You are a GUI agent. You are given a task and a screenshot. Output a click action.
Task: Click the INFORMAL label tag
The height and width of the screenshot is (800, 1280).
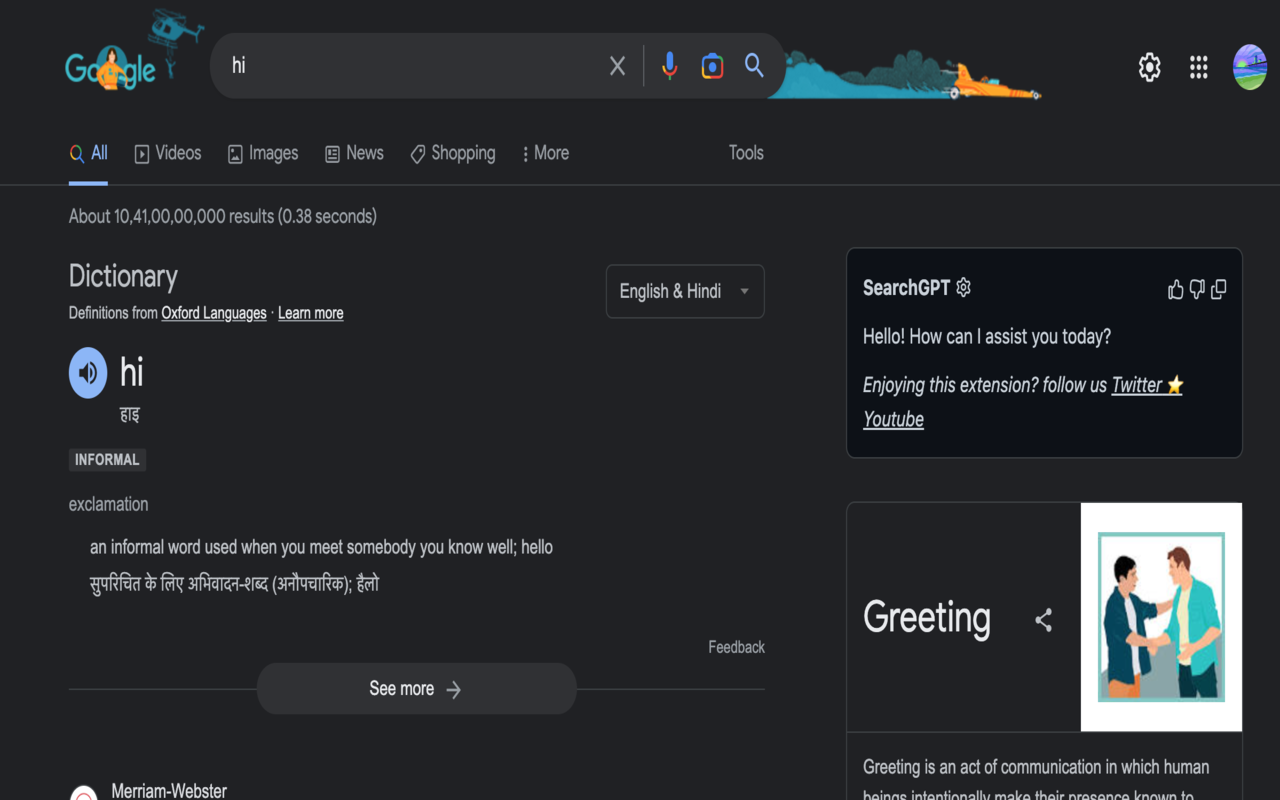tap(107, 460)
